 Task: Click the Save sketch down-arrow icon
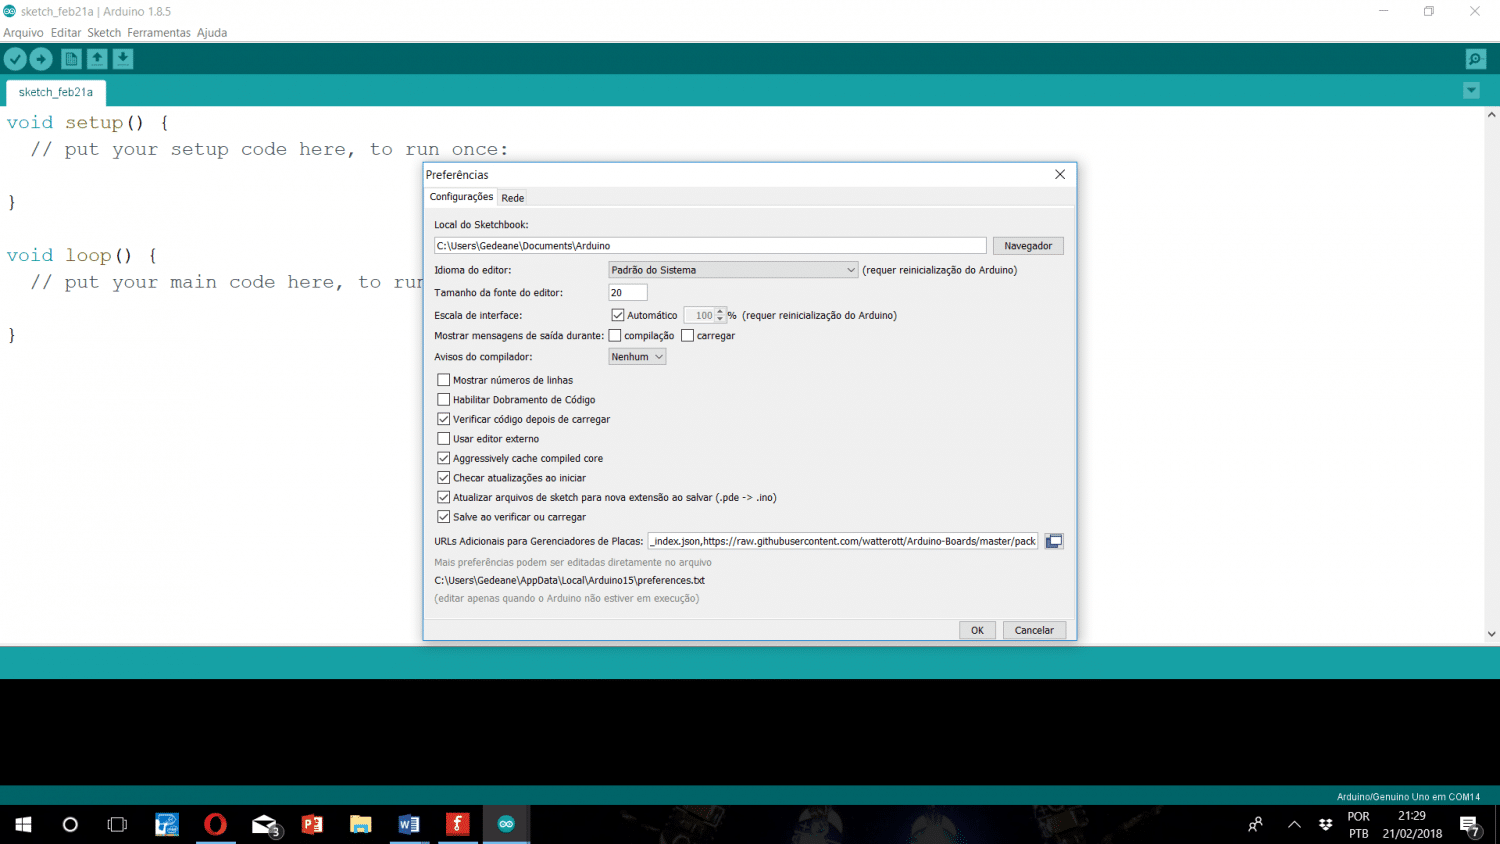coord(123,59)
